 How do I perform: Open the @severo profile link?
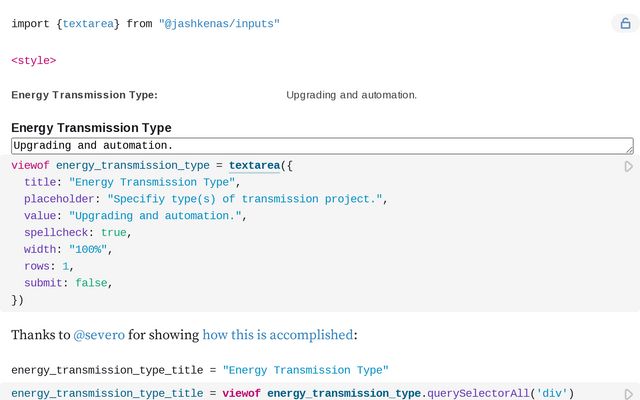tap(99, 334)
